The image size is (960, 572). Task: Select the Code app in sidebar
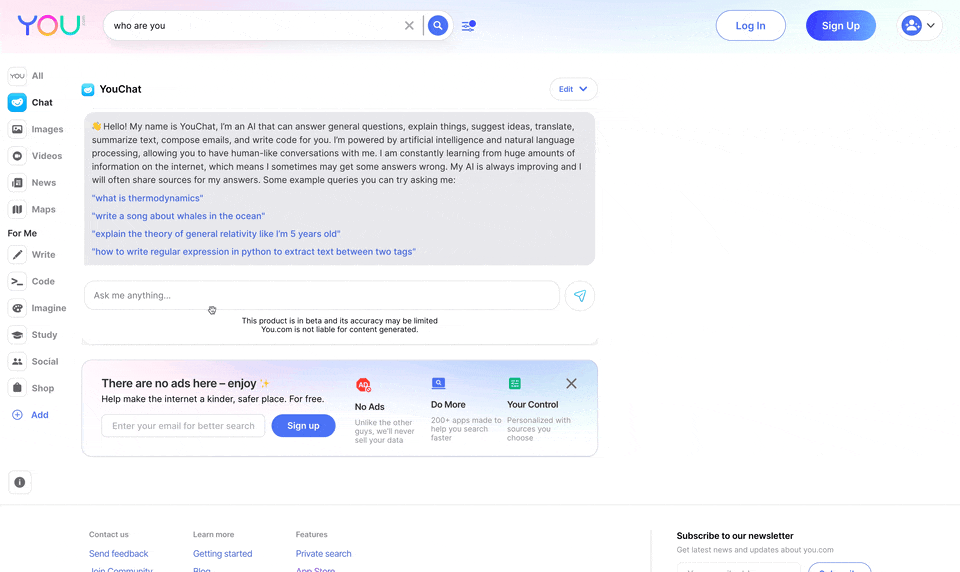pos(32,282)
